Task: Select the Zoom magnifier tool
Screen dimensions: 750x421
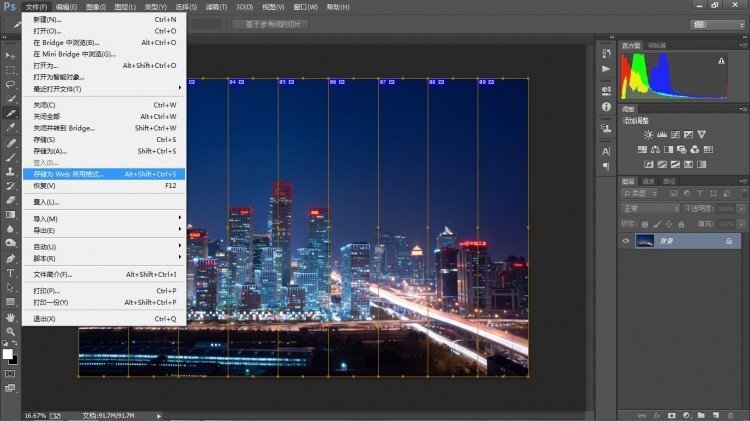Action: [x=10, y=330]
